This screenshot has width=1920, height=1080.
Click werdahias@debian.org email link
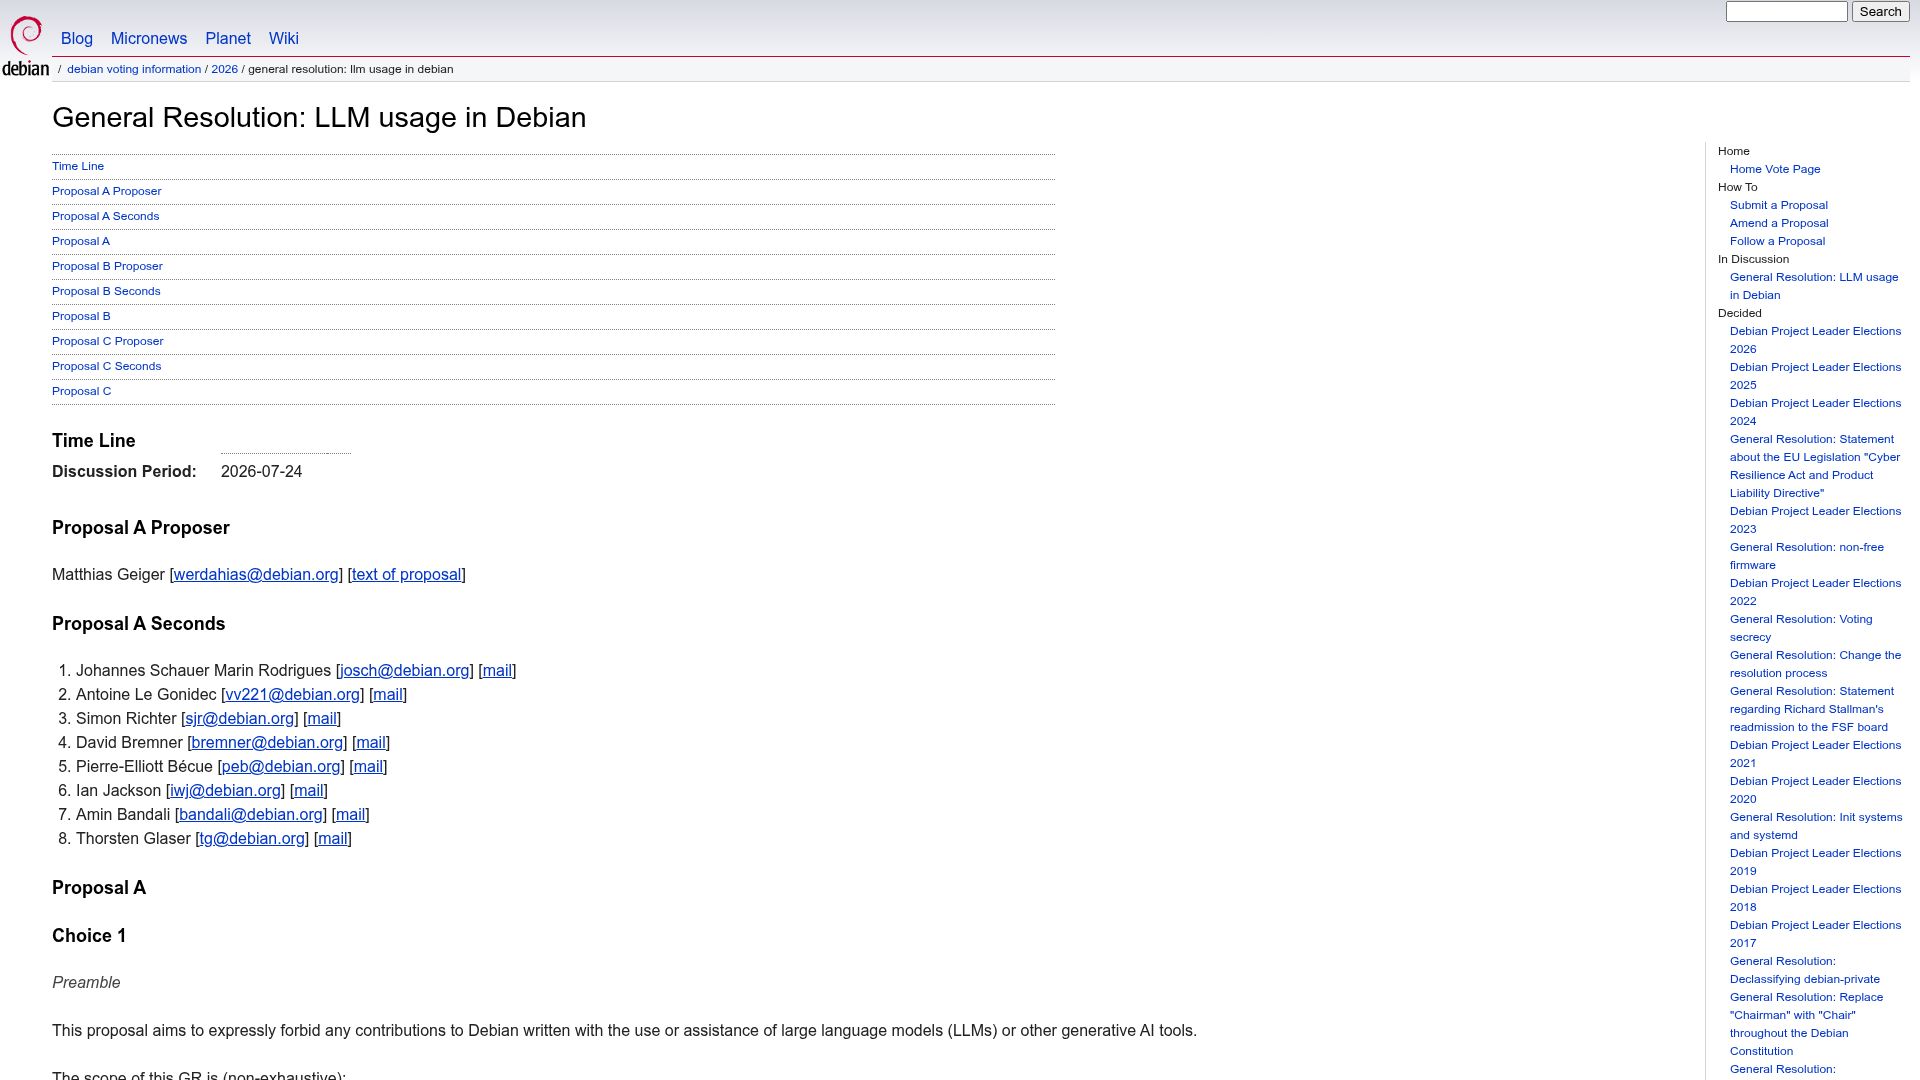click(x=256, y=574)
